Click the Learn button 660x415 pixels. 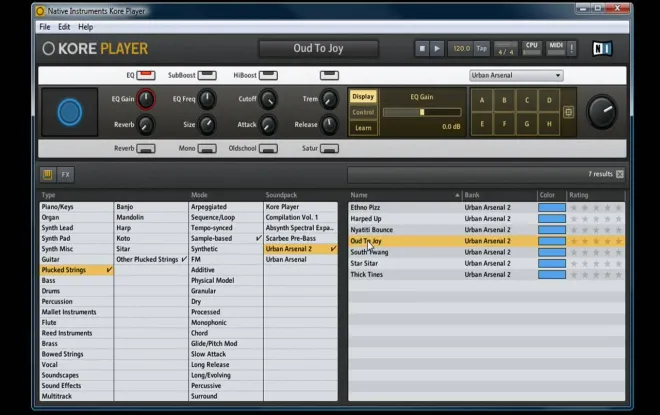363,128
